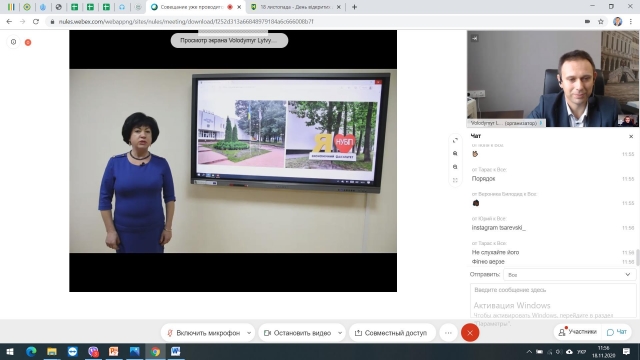Open Word from taskbar
This screenshot has width=640, height=360.
point(176,351)
